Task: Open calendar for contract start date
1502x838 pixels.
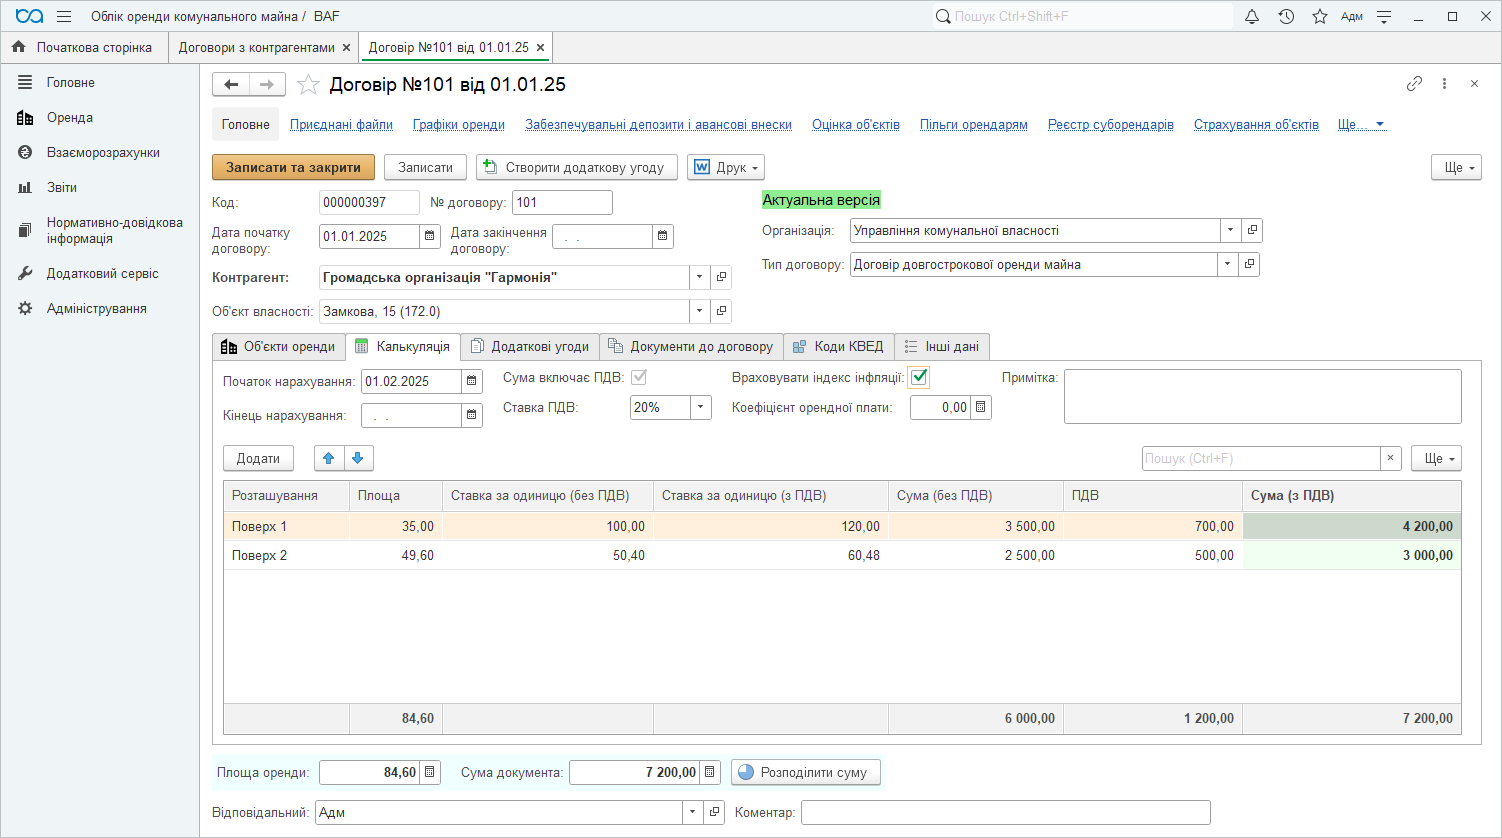Action: (430, 236)
